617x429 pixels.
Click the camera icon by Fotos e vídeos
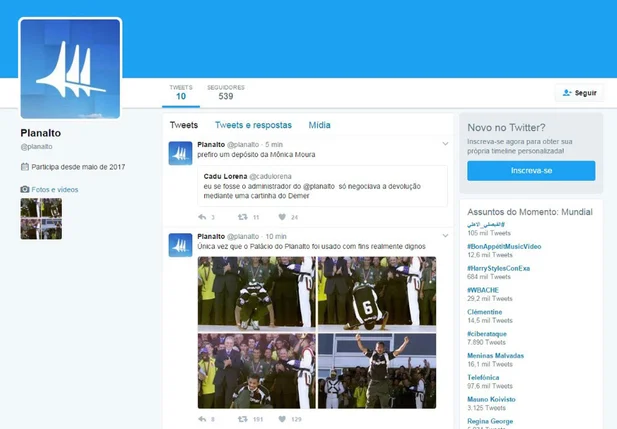pos(25,189)
